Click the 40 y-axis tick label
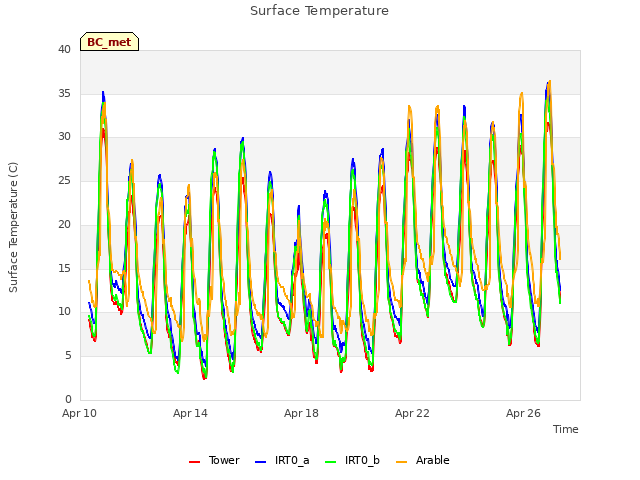Screen dimensions: 640x480 64,49
